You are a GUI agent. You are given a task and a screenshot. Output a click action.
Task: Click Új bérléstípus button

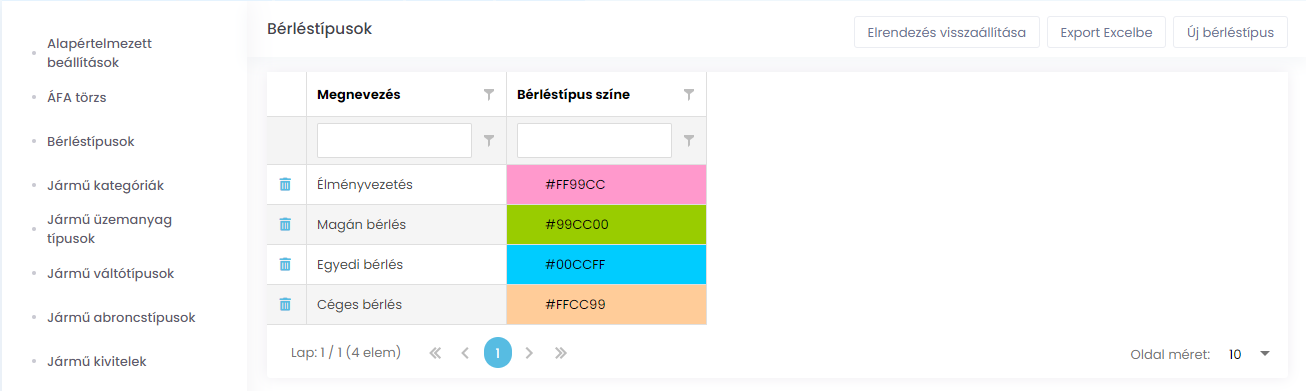(1230, 32)
